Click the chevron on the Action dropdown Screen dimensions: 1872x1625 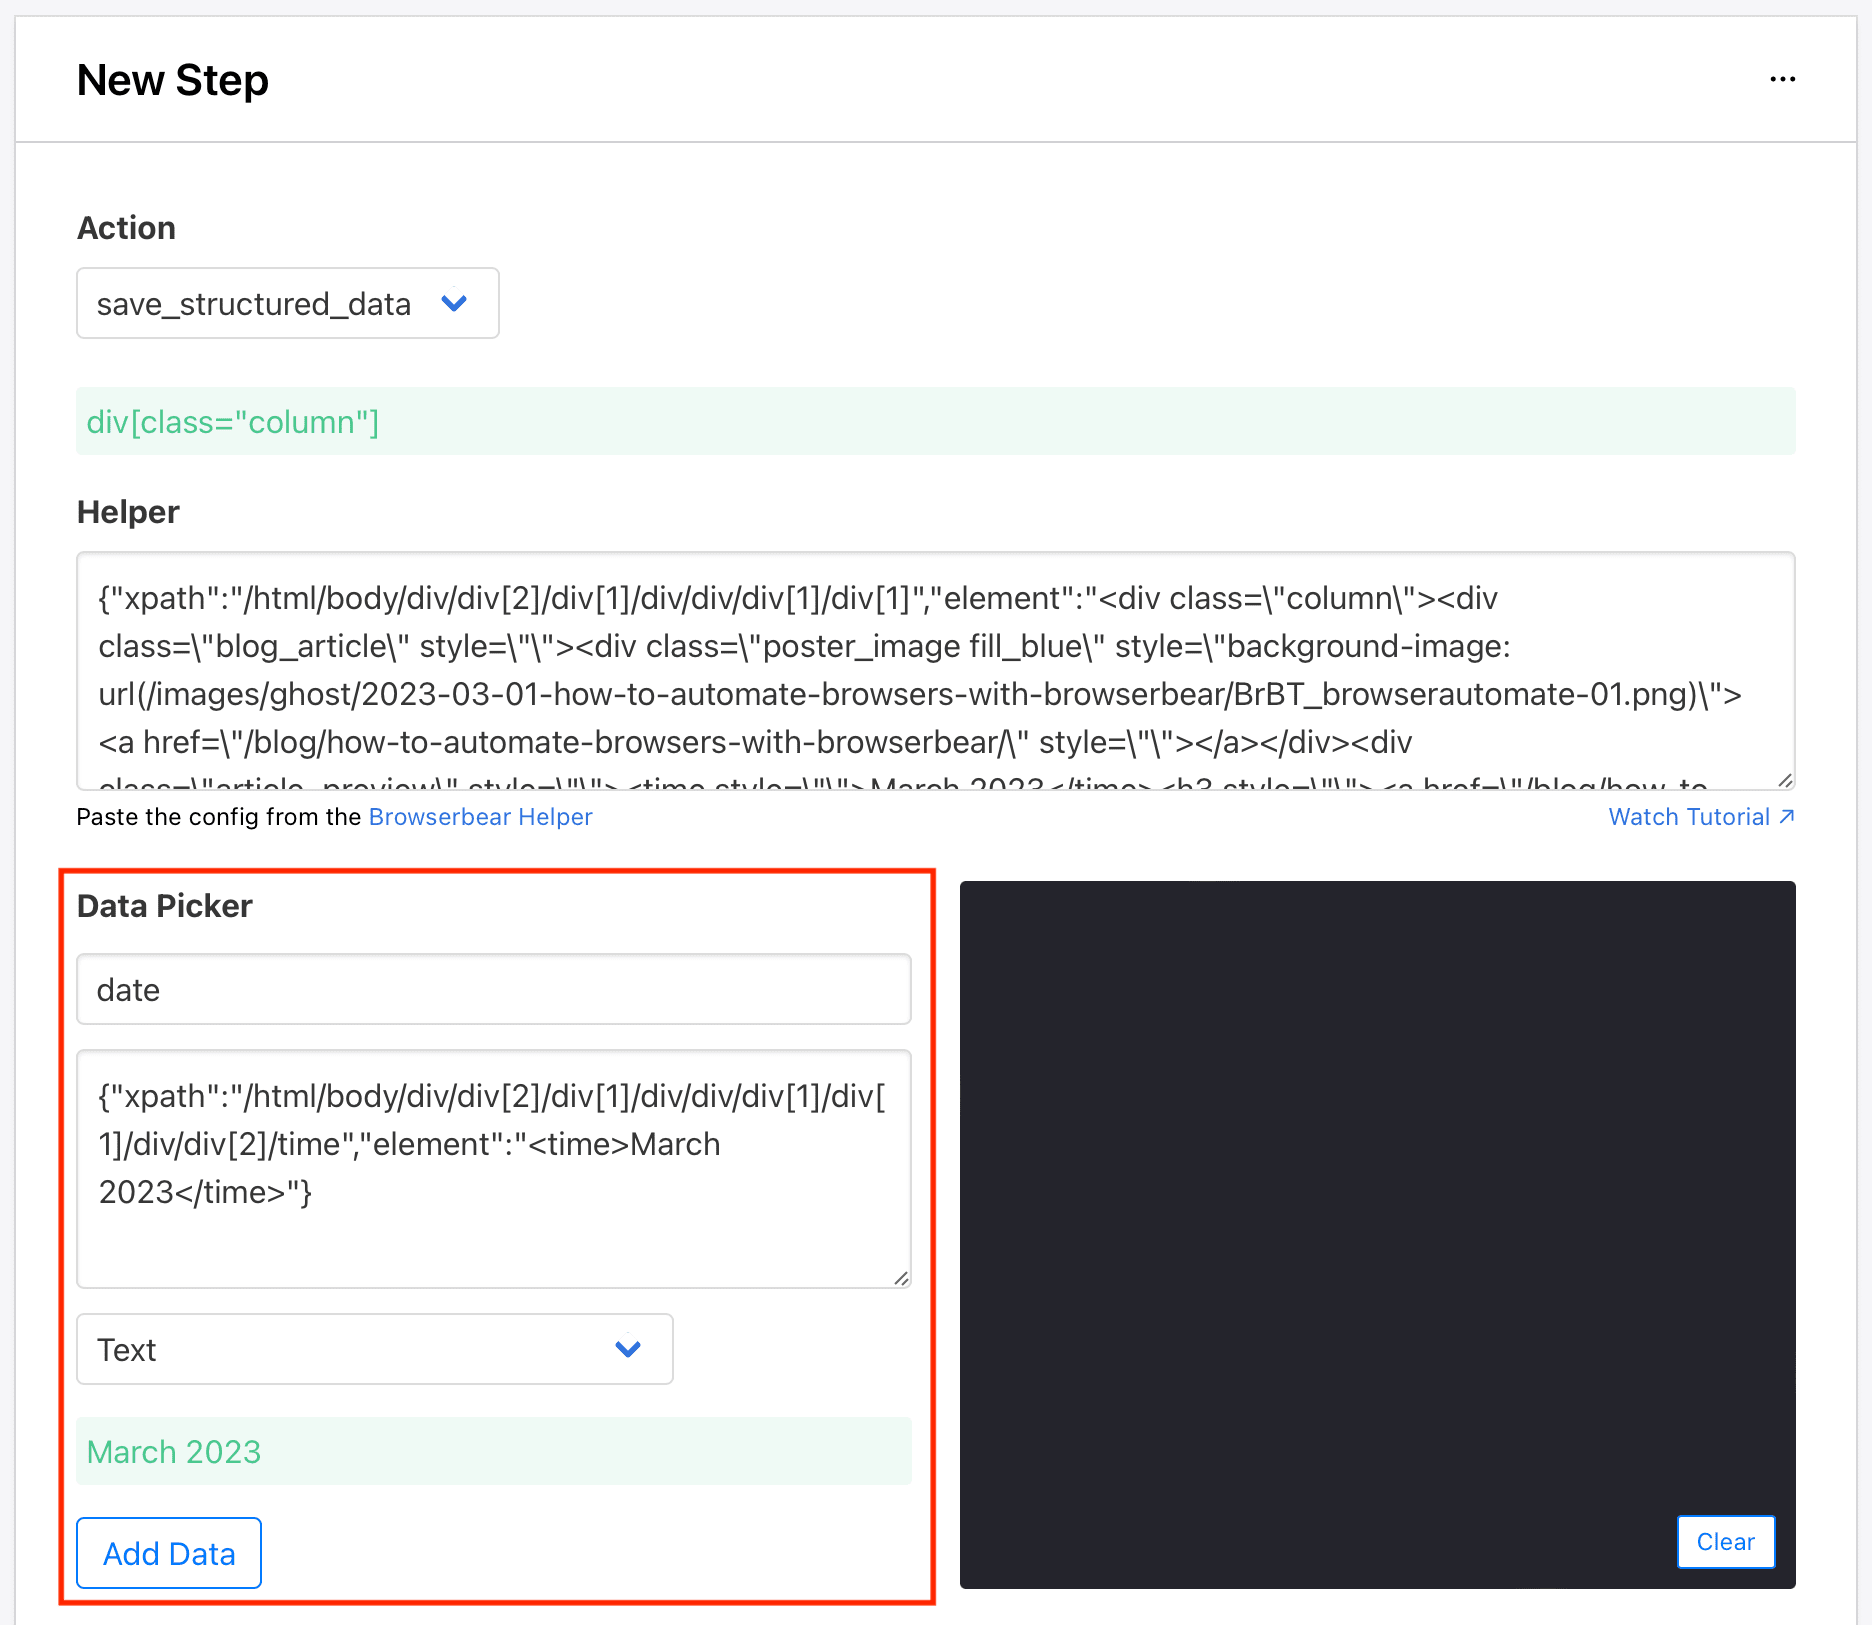[455, 303]
